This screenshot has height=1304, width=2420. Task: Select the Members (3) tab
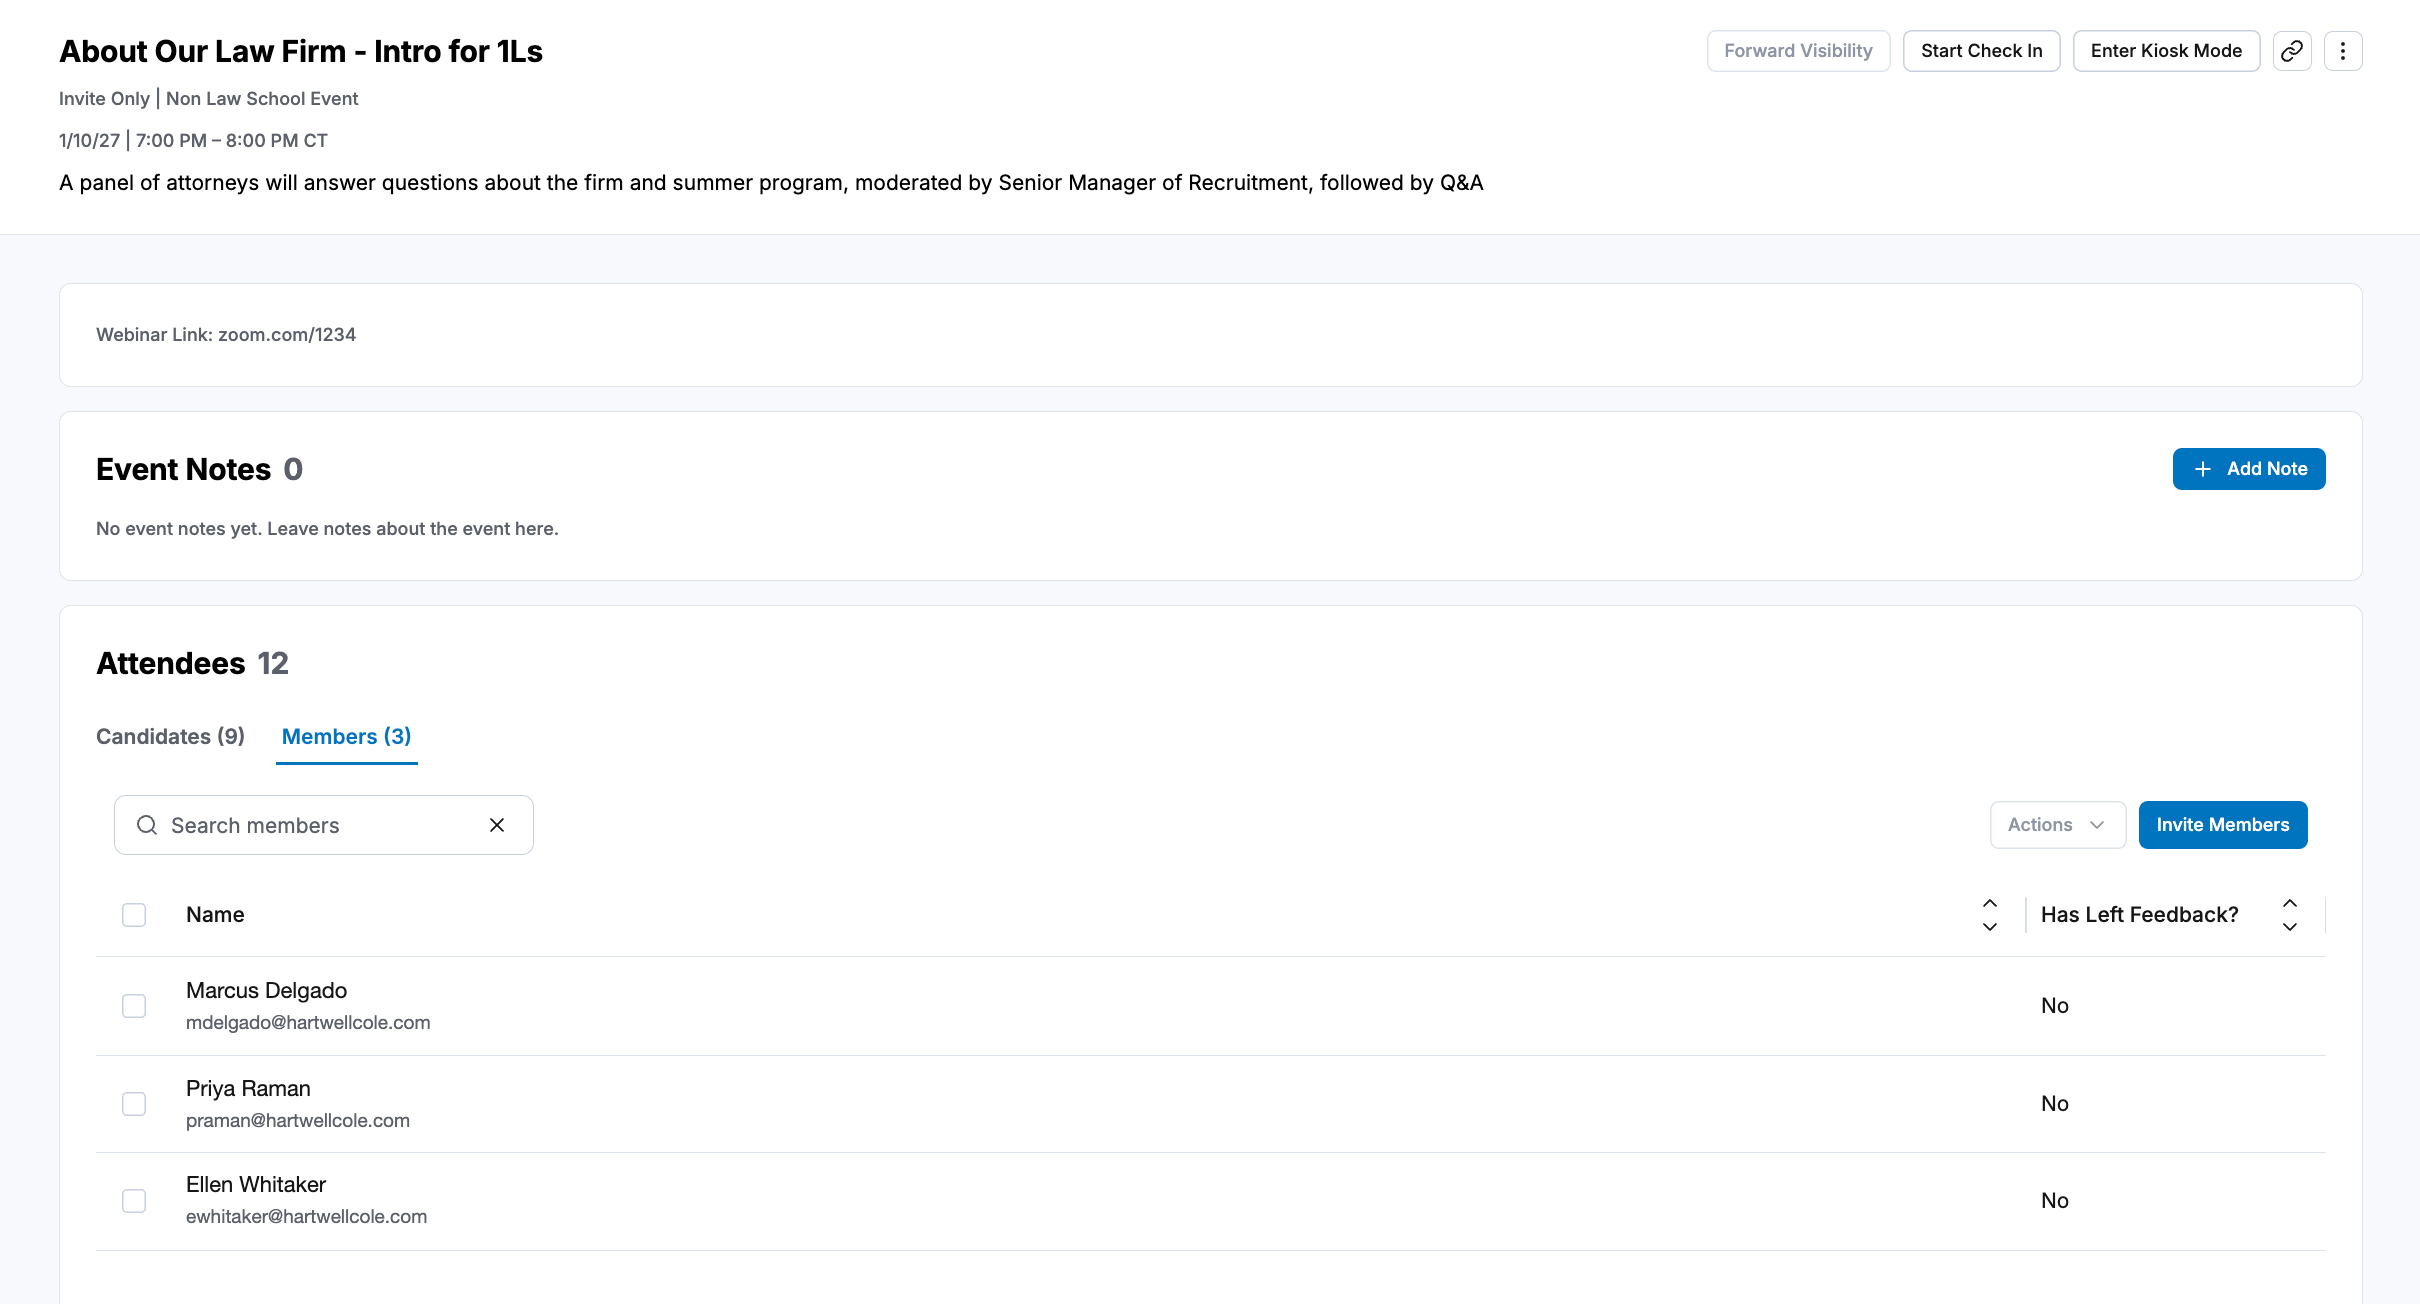346,737
